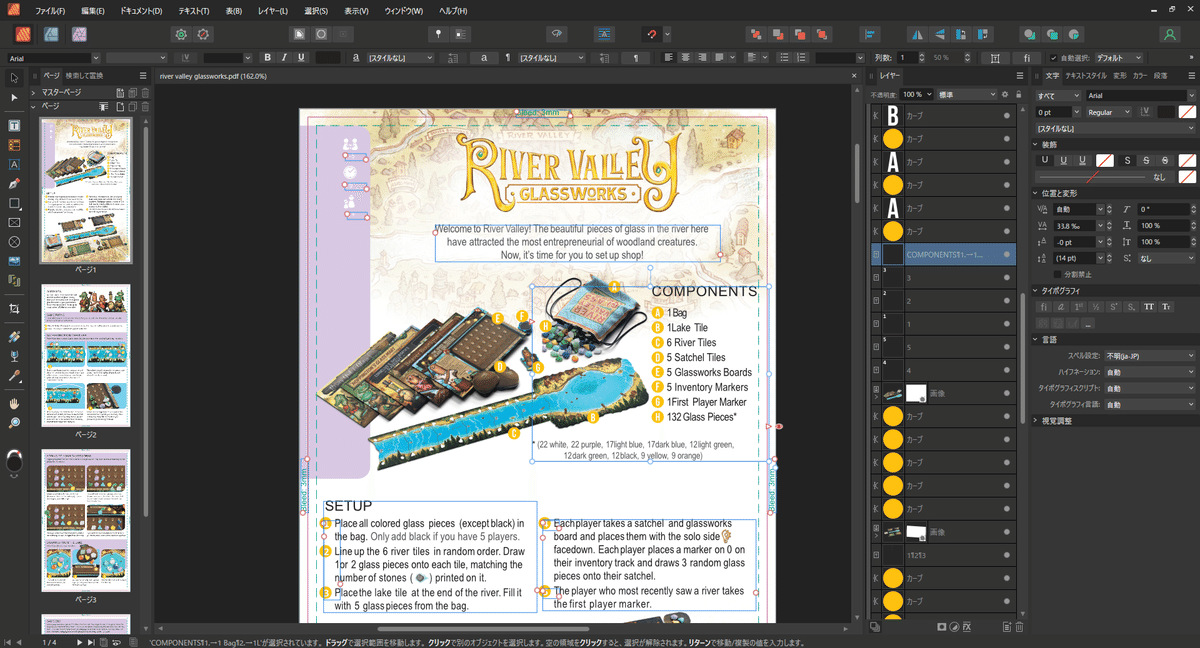Click the decoration underline color swatch
Viewport: 1200px width, 648px height.
tap(1104, 160)
